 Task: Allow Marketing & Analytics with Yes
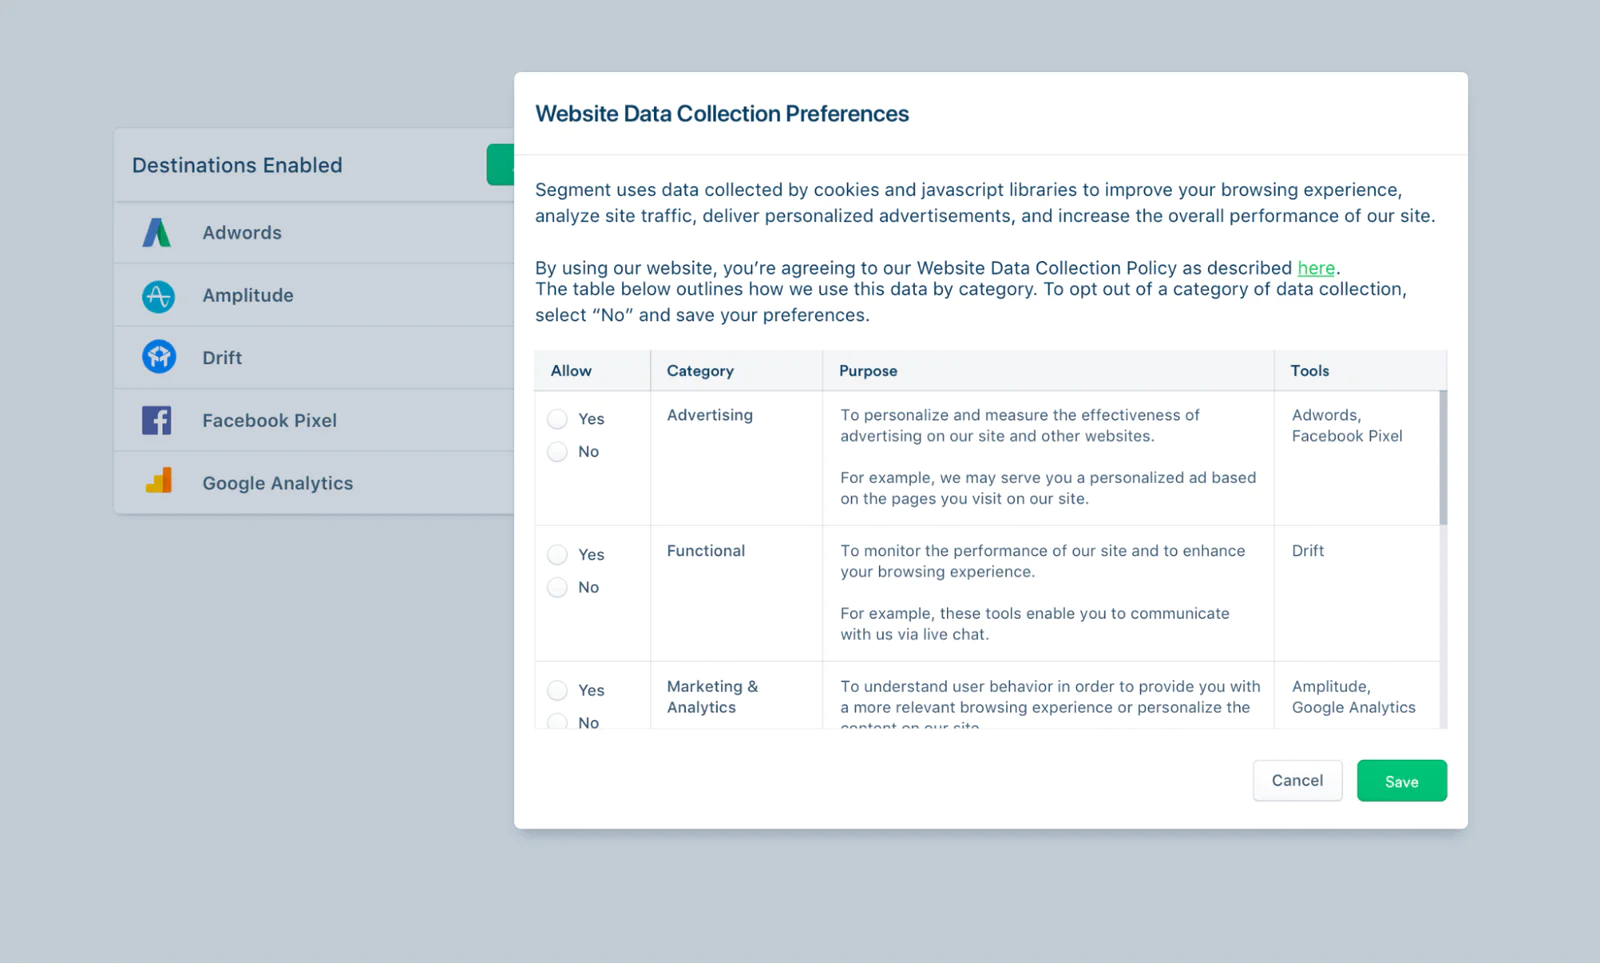coord(557,691)
